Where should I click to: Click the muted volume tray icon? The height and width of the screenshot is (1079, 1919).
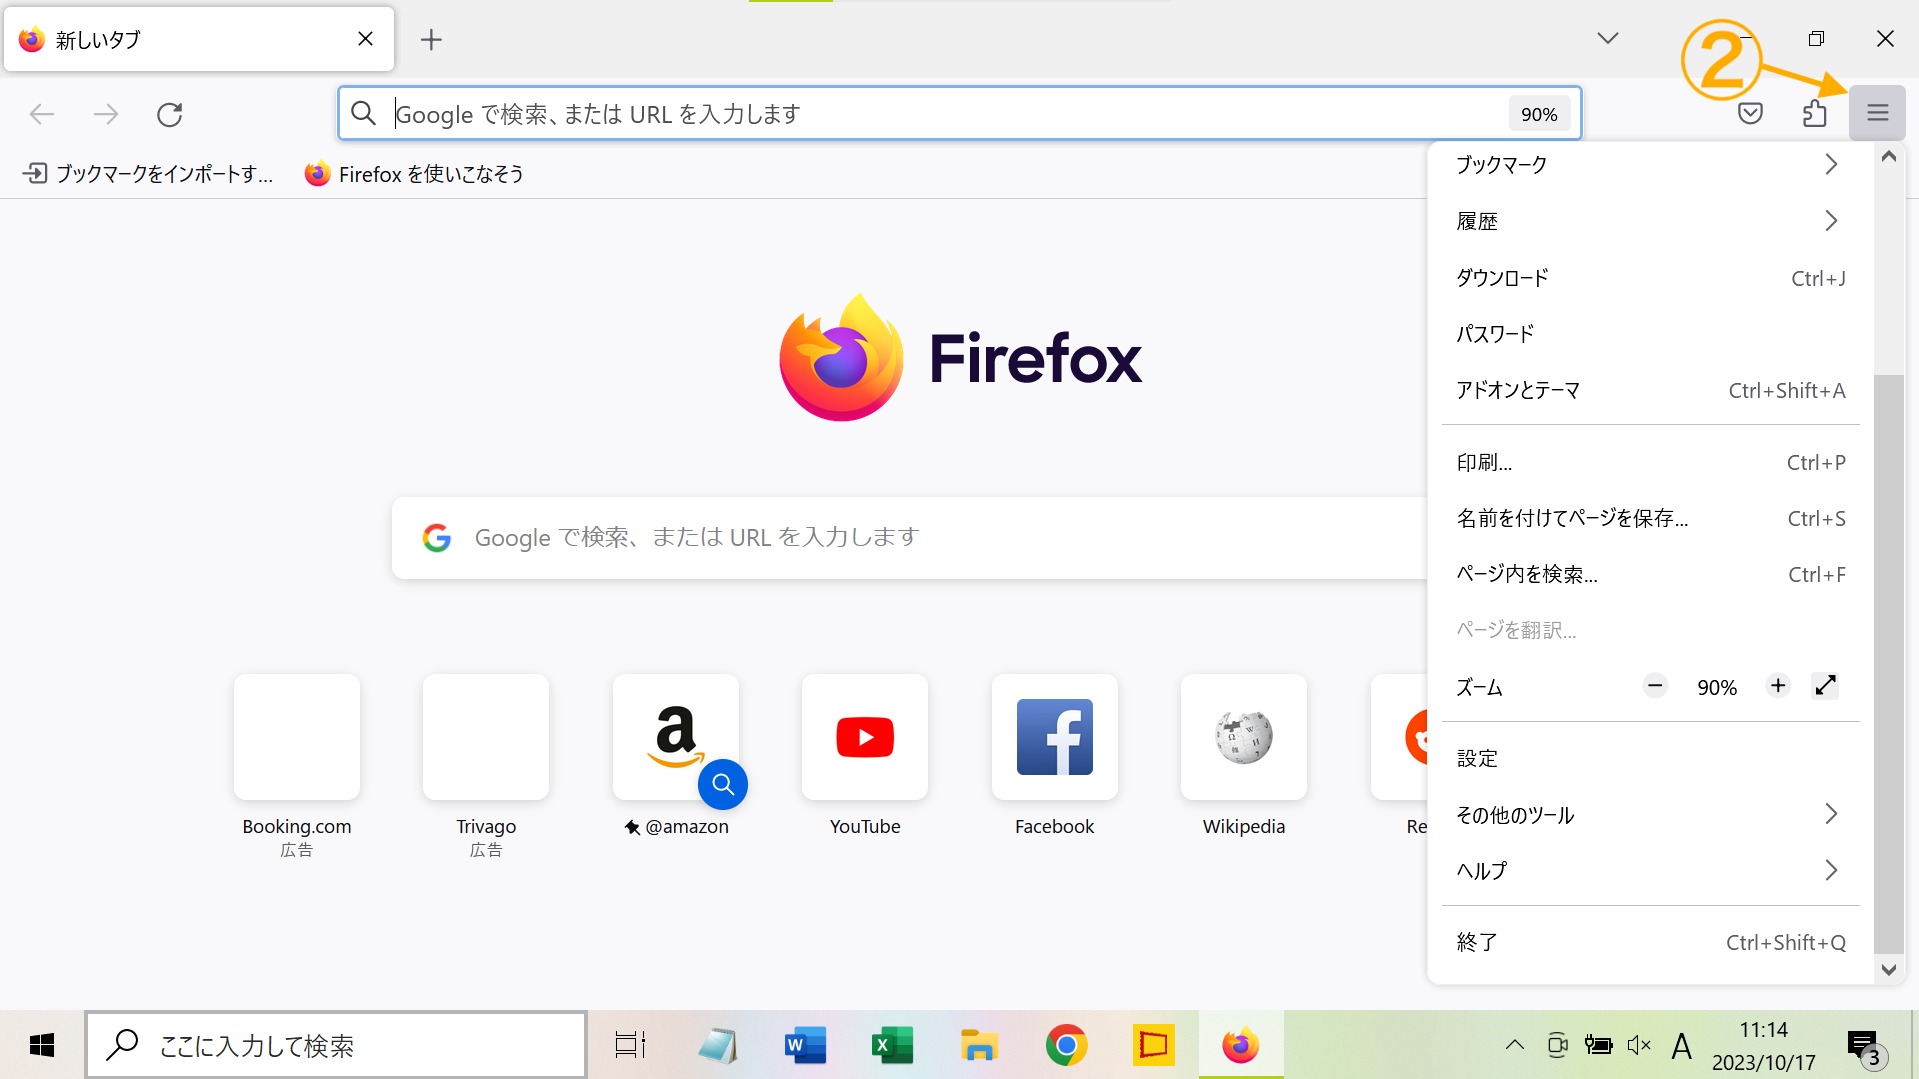tap(1639, 1045)
